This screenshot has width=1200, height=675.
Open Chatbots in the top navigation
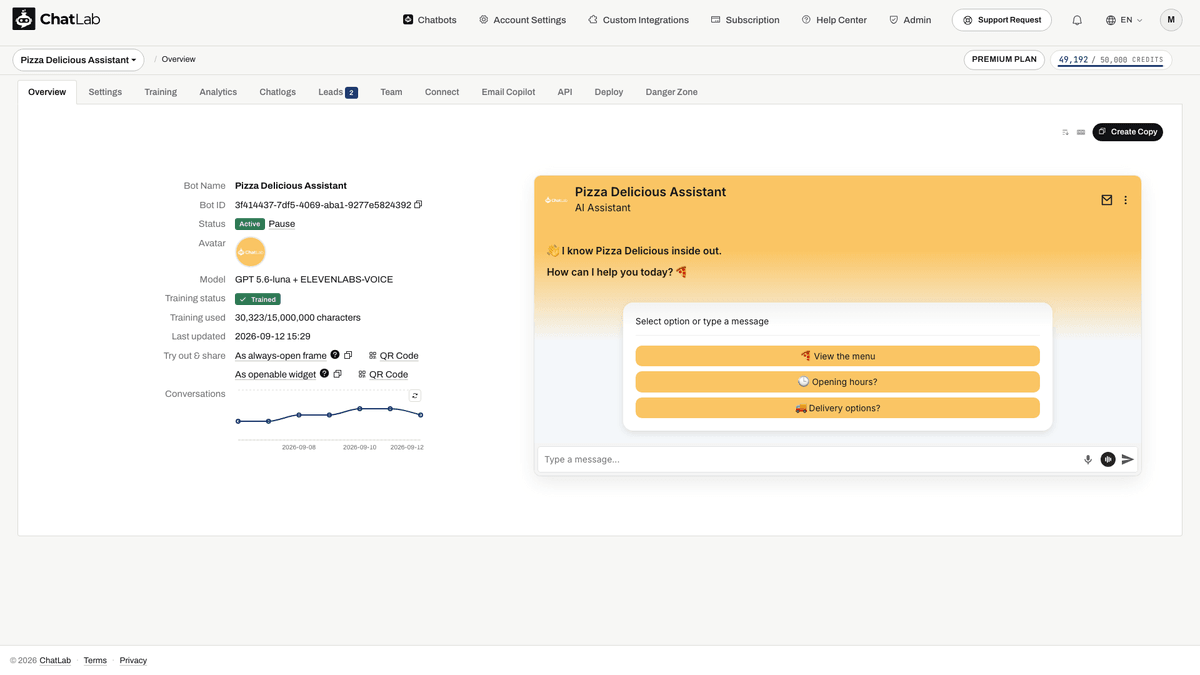point(430,20)
